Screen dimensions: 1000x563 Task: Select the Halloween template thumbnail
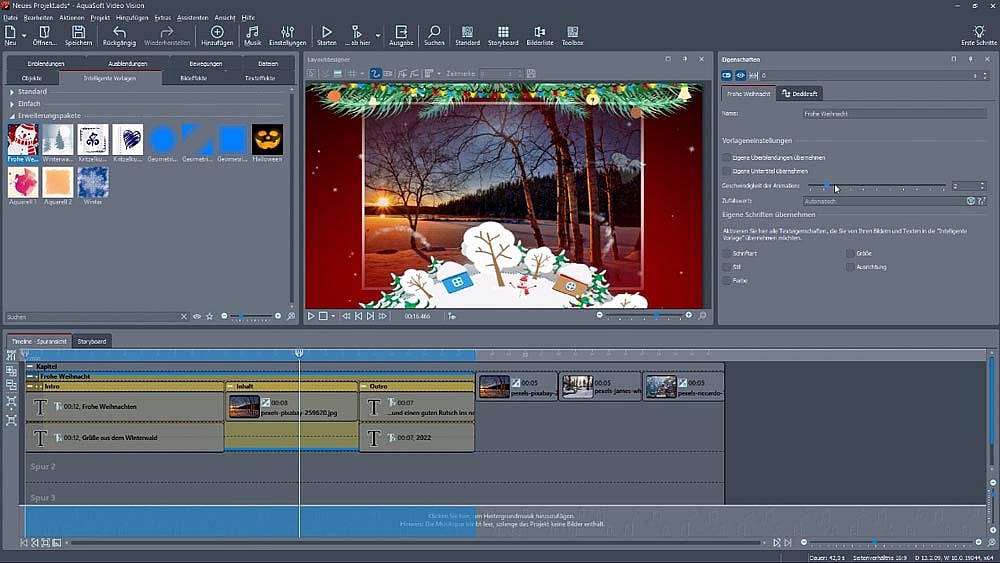(x=267, y=141)
